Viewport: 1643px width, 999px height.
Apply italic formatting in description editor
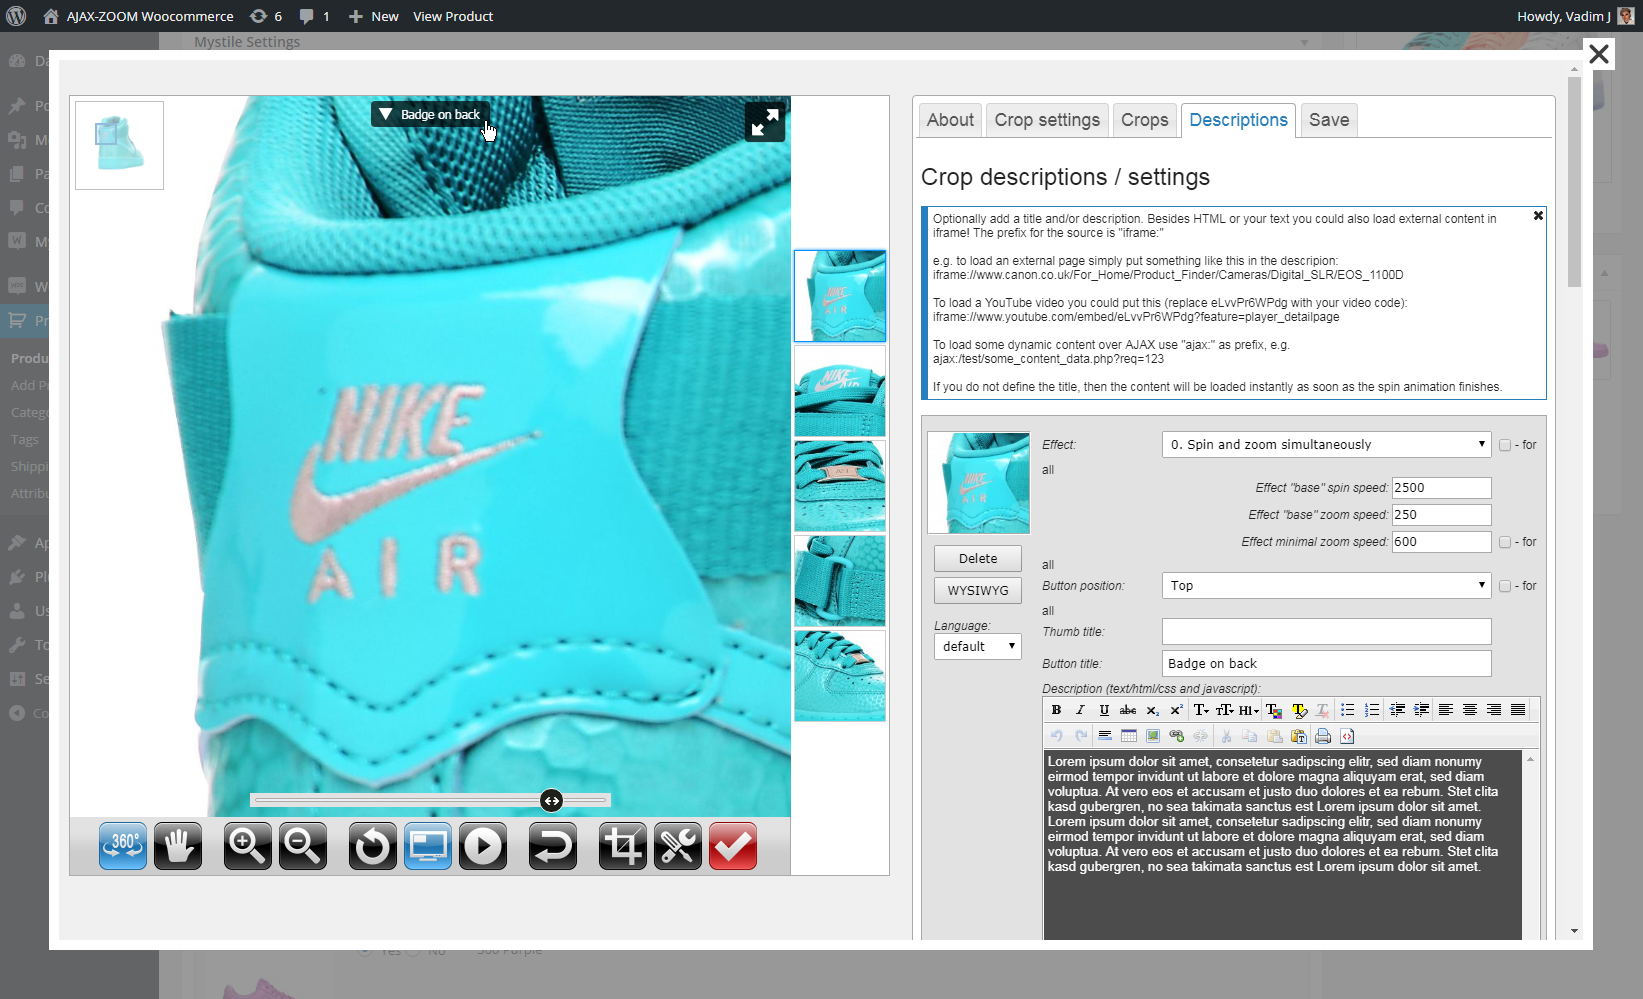click(x=1080, y=710)
